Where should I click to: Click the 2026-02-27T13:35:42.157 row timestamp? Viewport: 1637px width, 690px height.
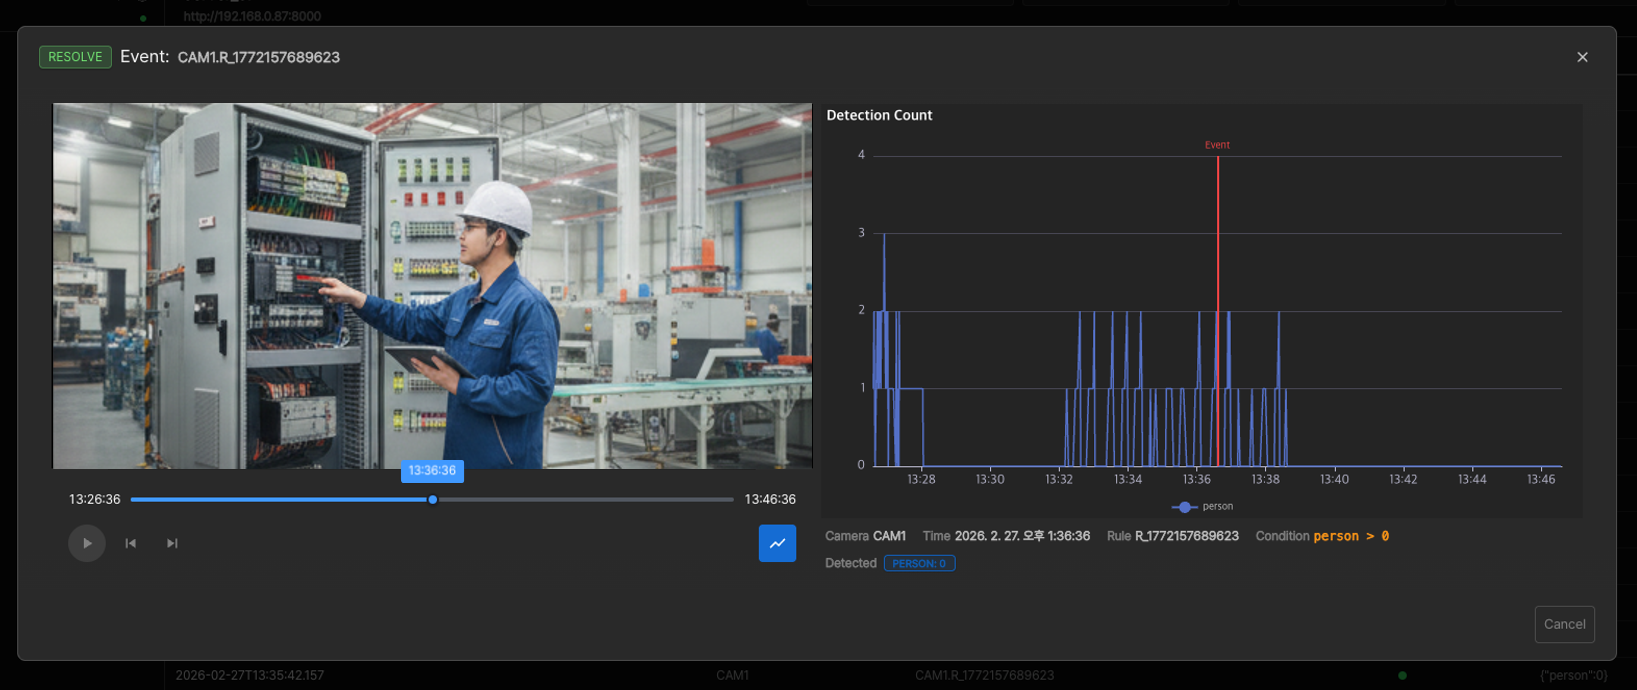click(250, 675)
